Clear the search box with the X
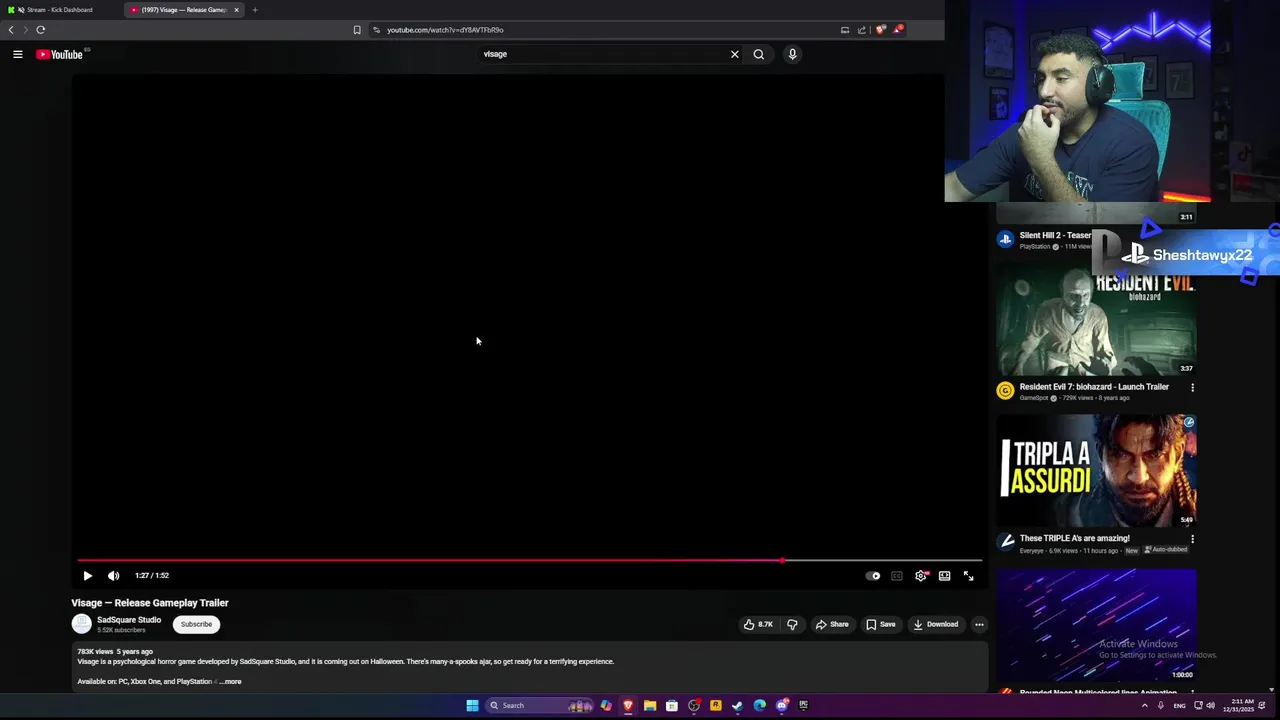 pos(735,54)
